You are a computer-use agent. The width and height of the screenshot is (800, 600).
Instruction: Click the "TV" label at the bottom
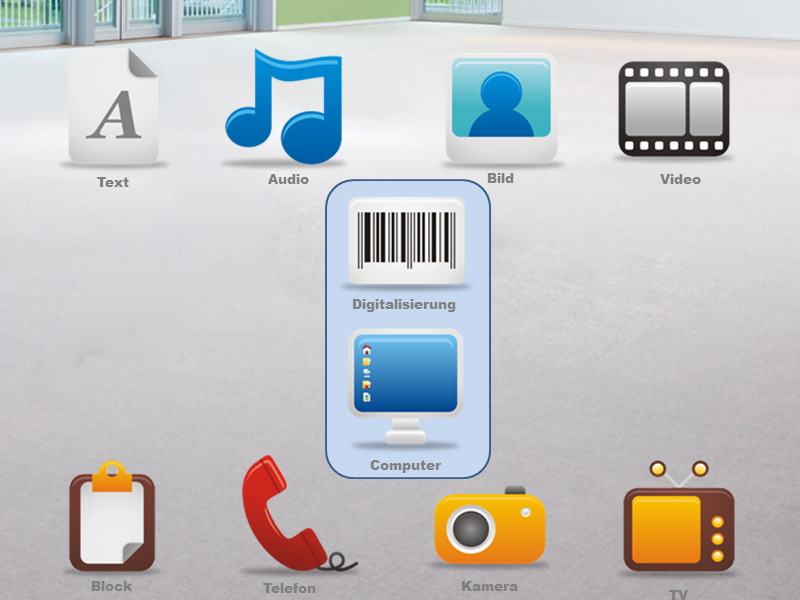(678, 594)
